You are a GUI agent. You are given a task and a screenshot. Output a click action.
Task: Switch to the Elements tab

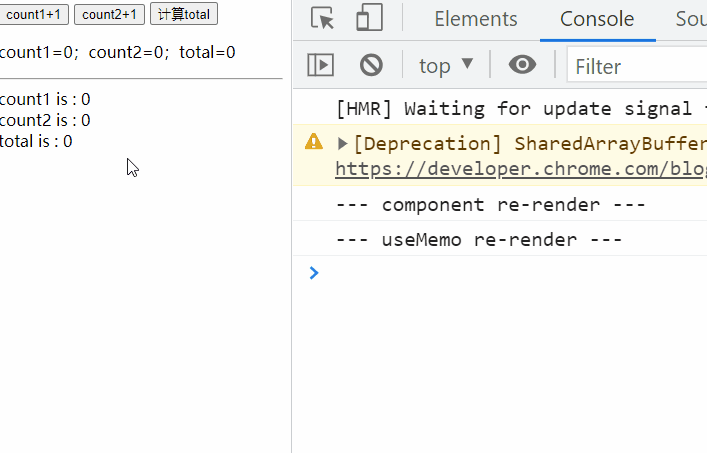tap(476, 19)
